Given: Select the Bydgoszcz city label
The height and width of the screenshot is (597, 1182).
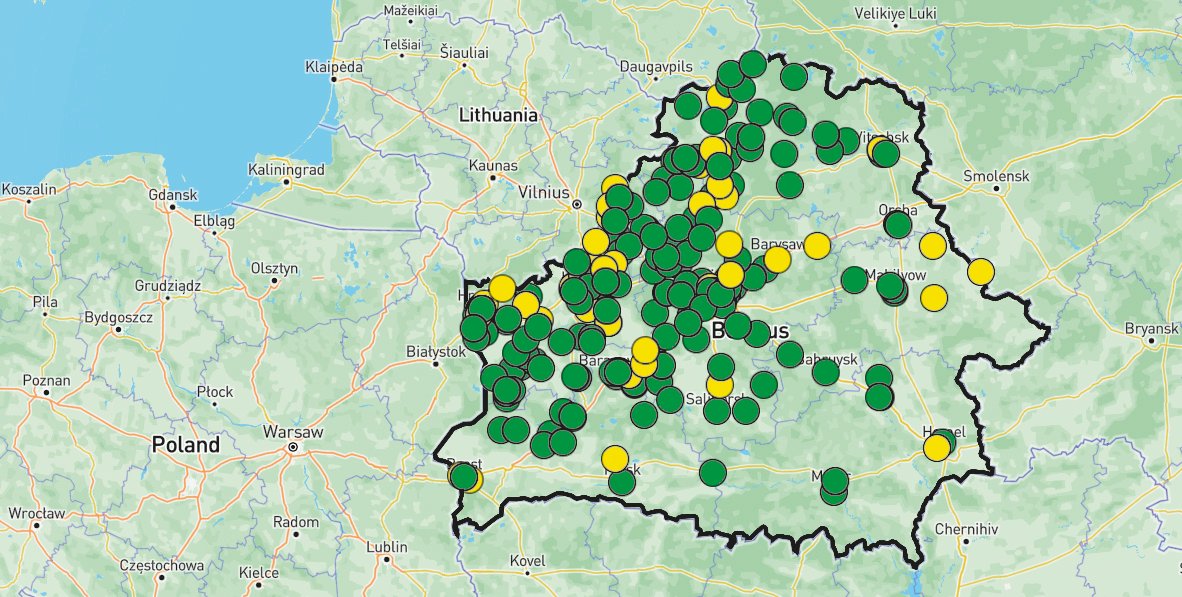Looking at the screenshot, I should (x=118, y=317).
